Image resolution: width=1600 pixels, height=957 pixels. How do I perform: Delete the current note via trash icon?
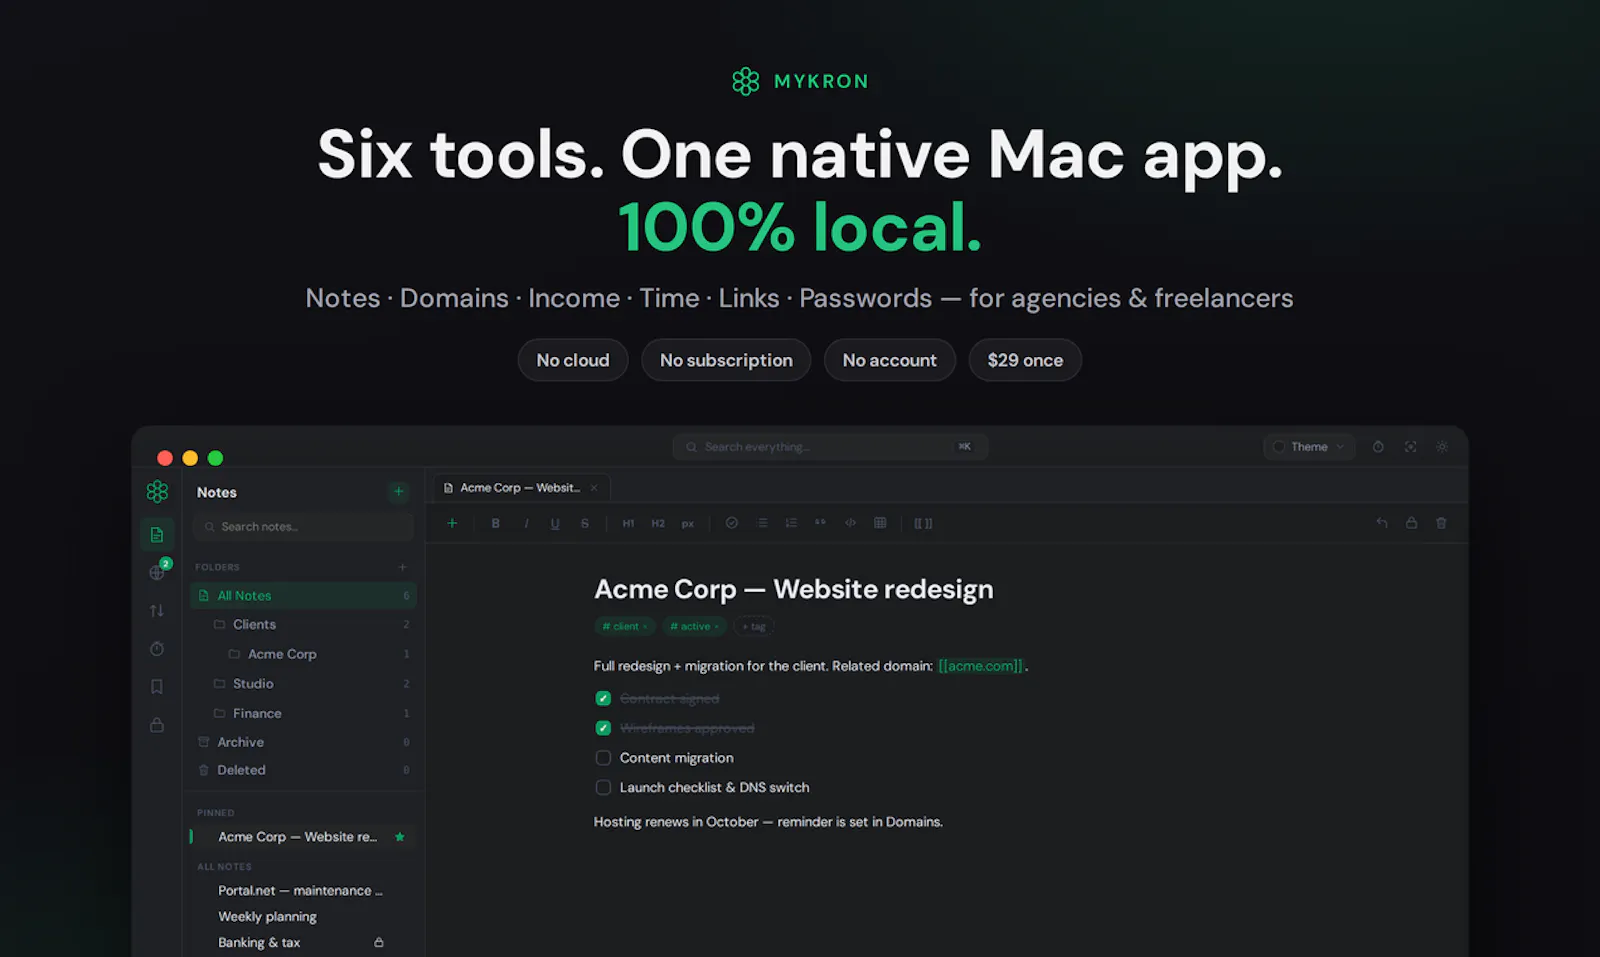1441,522
